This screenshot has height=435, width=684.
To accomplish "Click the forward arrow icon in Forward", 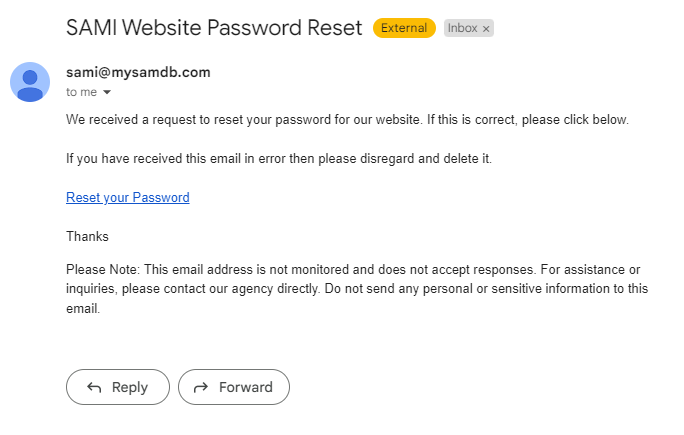I will pyautogui.click(x=201, y=387).
